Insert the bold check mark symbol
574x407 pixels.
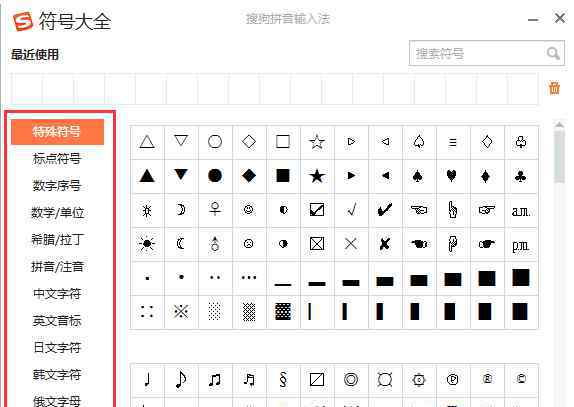(385, 210)
